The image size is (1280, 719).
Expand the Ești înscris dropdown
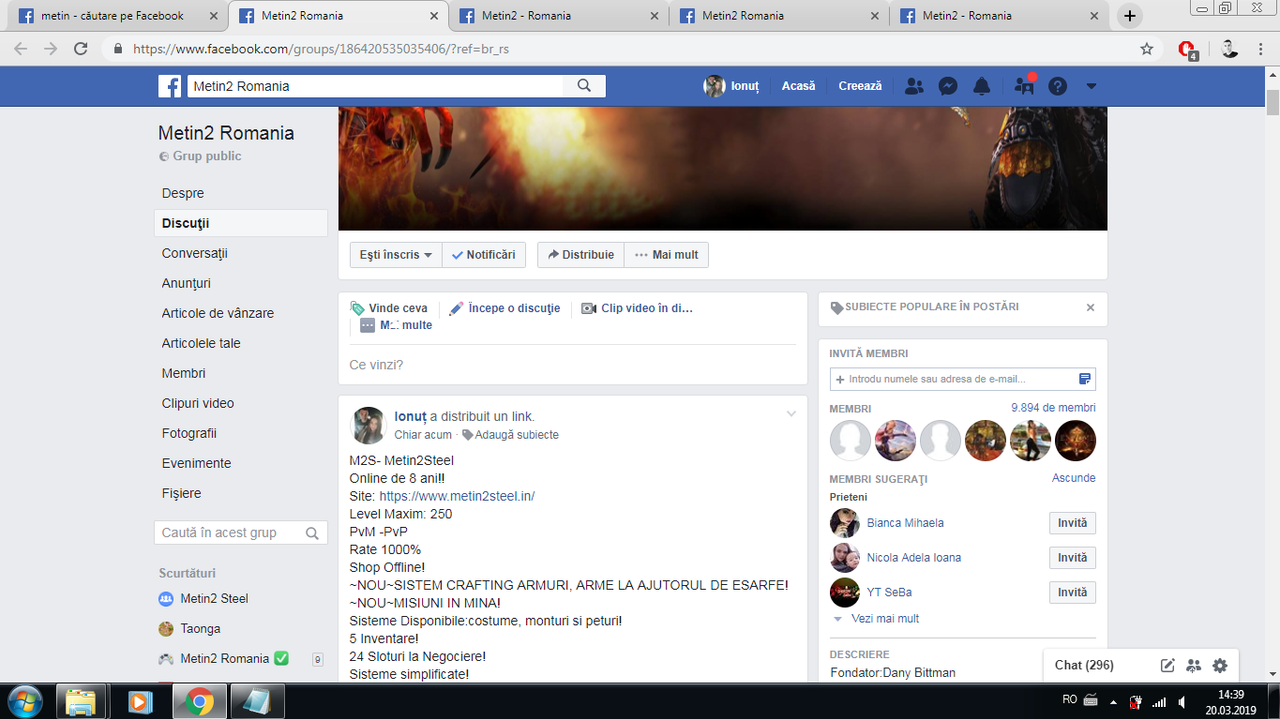pyautogui.click(x=396, y=255)
